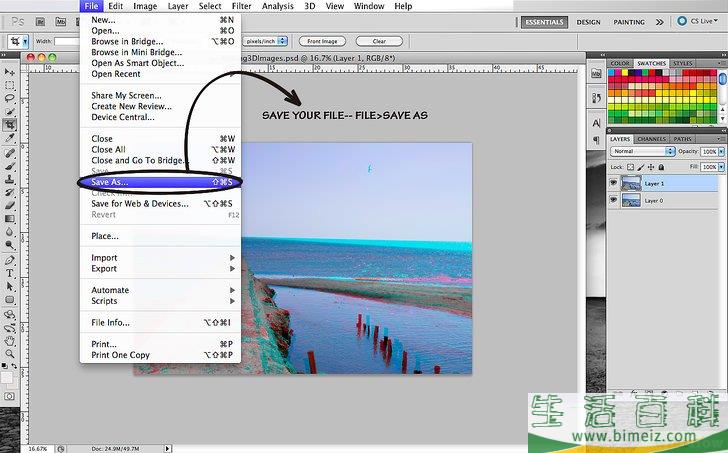Click the Clear button in options bar
The height and width of the screenshot is (453, 728).
pos(379,41)
